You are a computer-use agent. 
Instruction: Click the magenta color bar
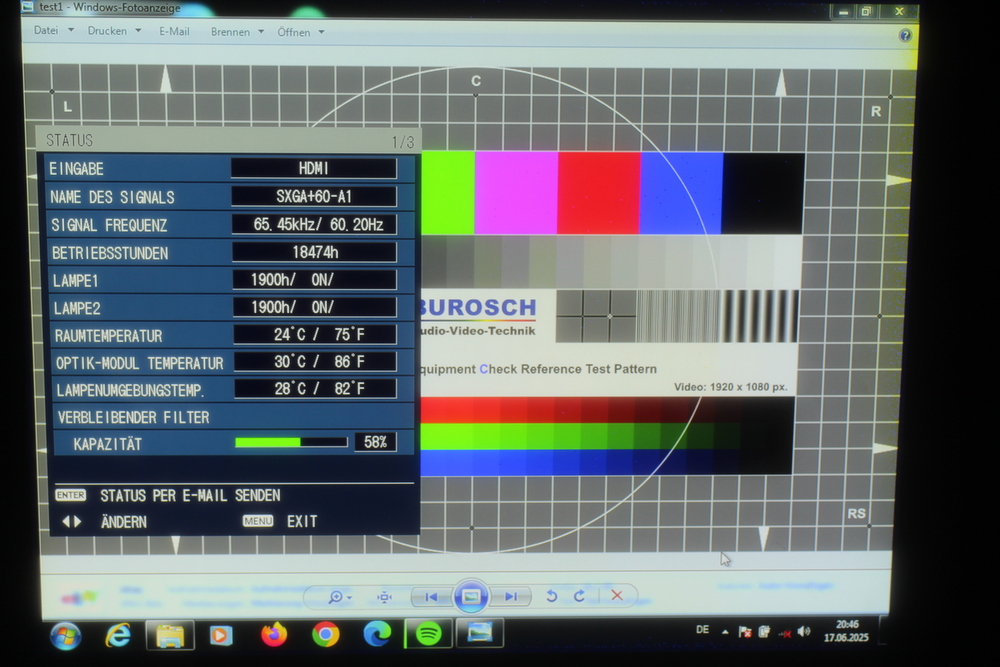pyautogui.click(x=516, y=193)
